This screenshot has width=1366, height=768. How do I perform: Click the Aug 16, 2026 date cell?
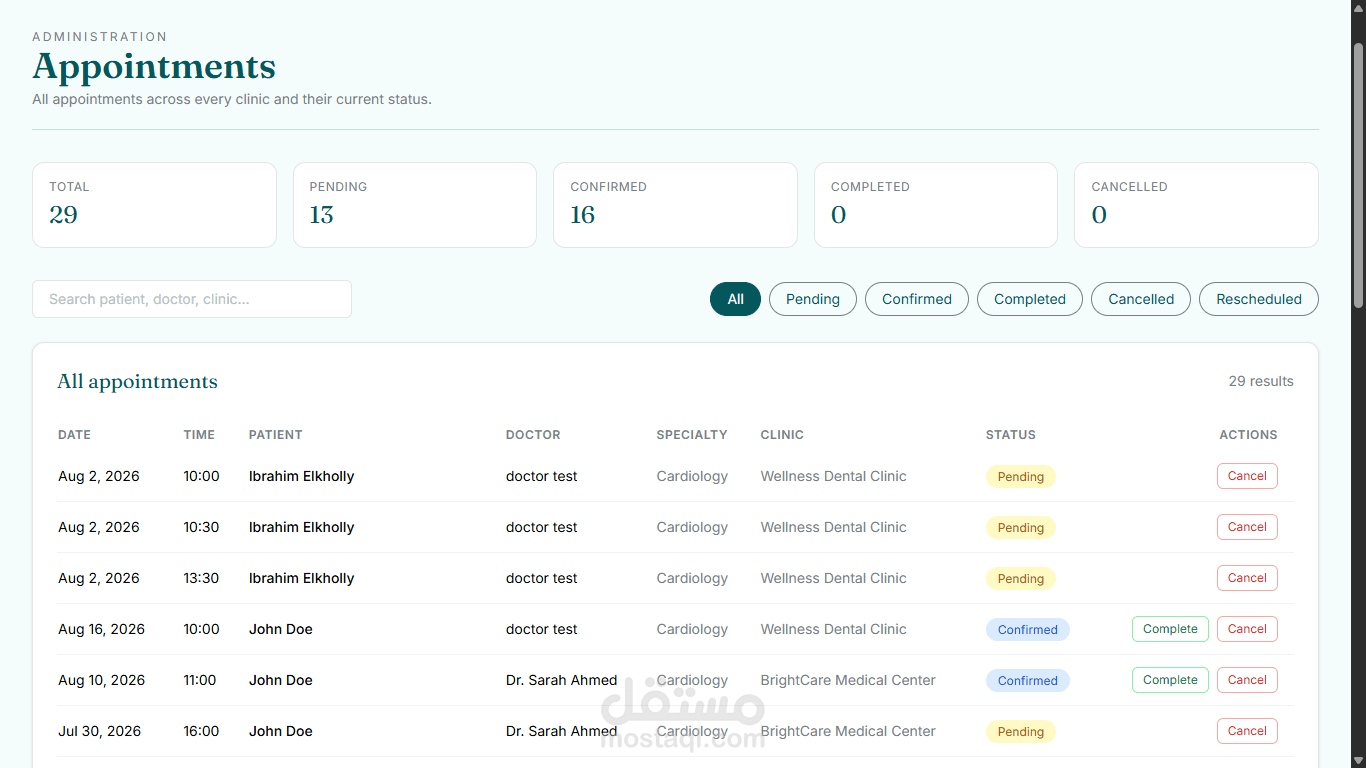101,629
